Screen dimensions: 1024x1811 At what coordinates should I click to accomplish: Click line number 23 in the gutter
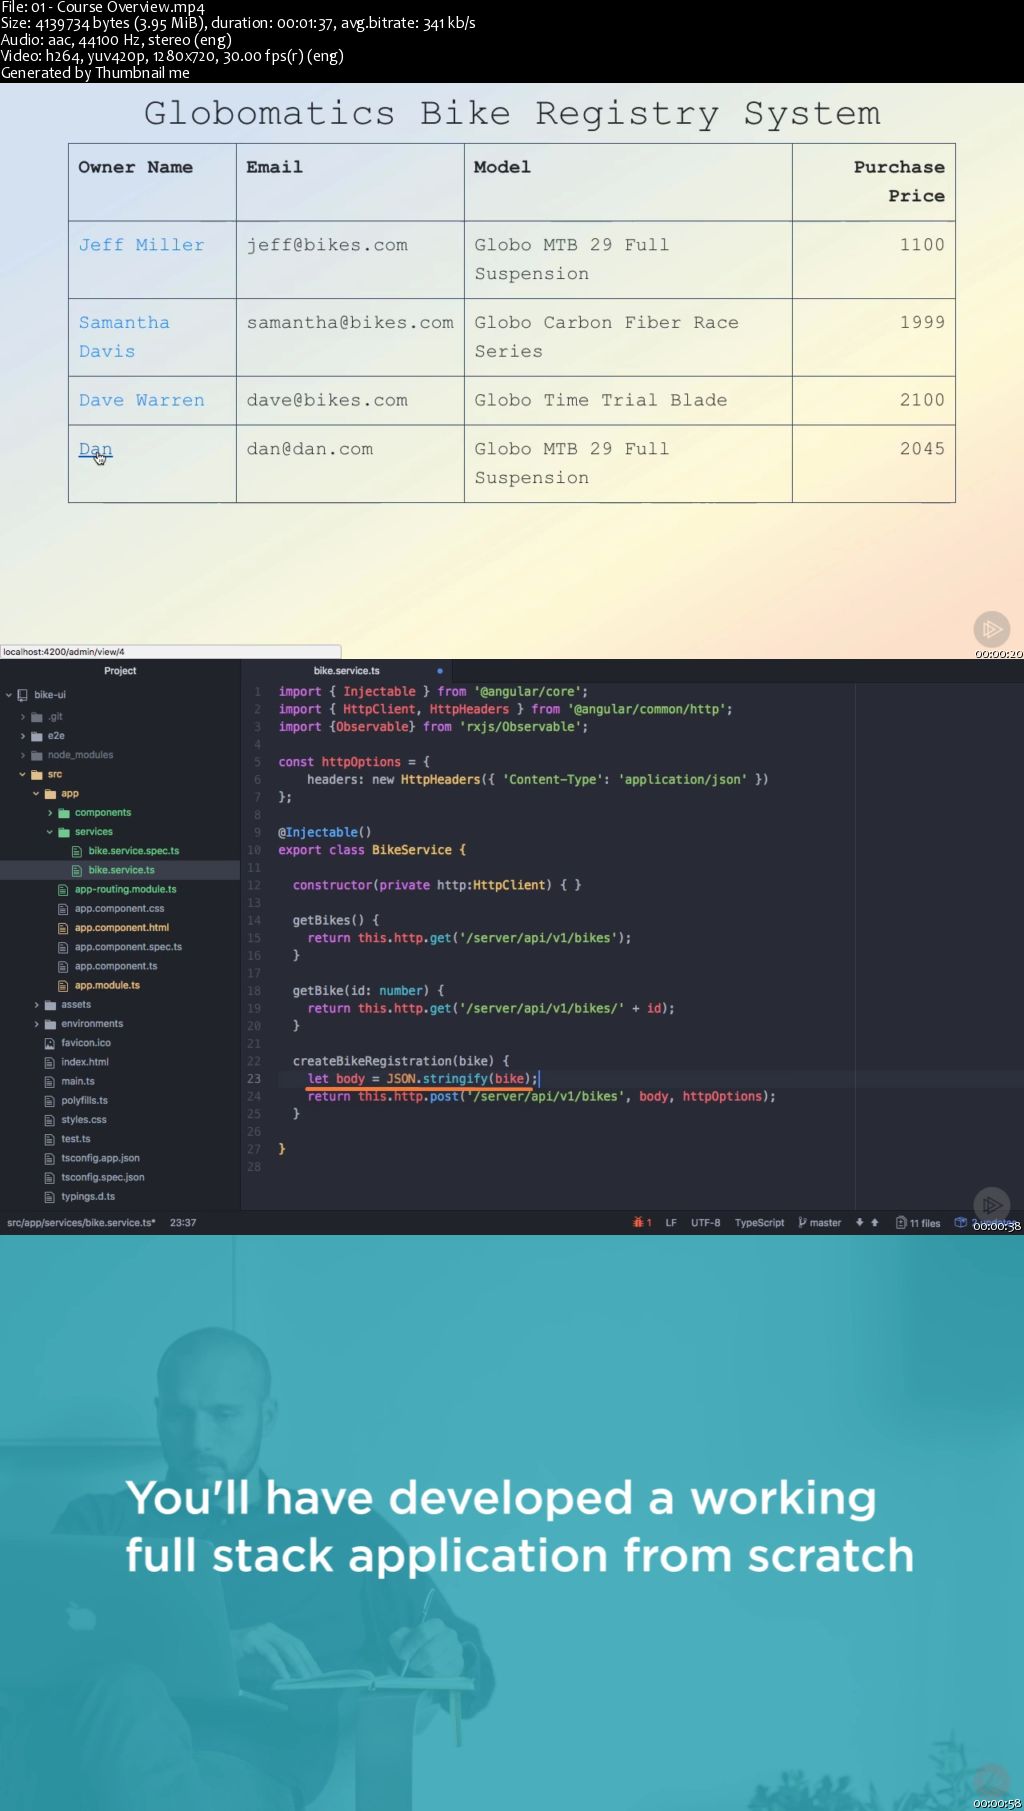click(254, 1079)
